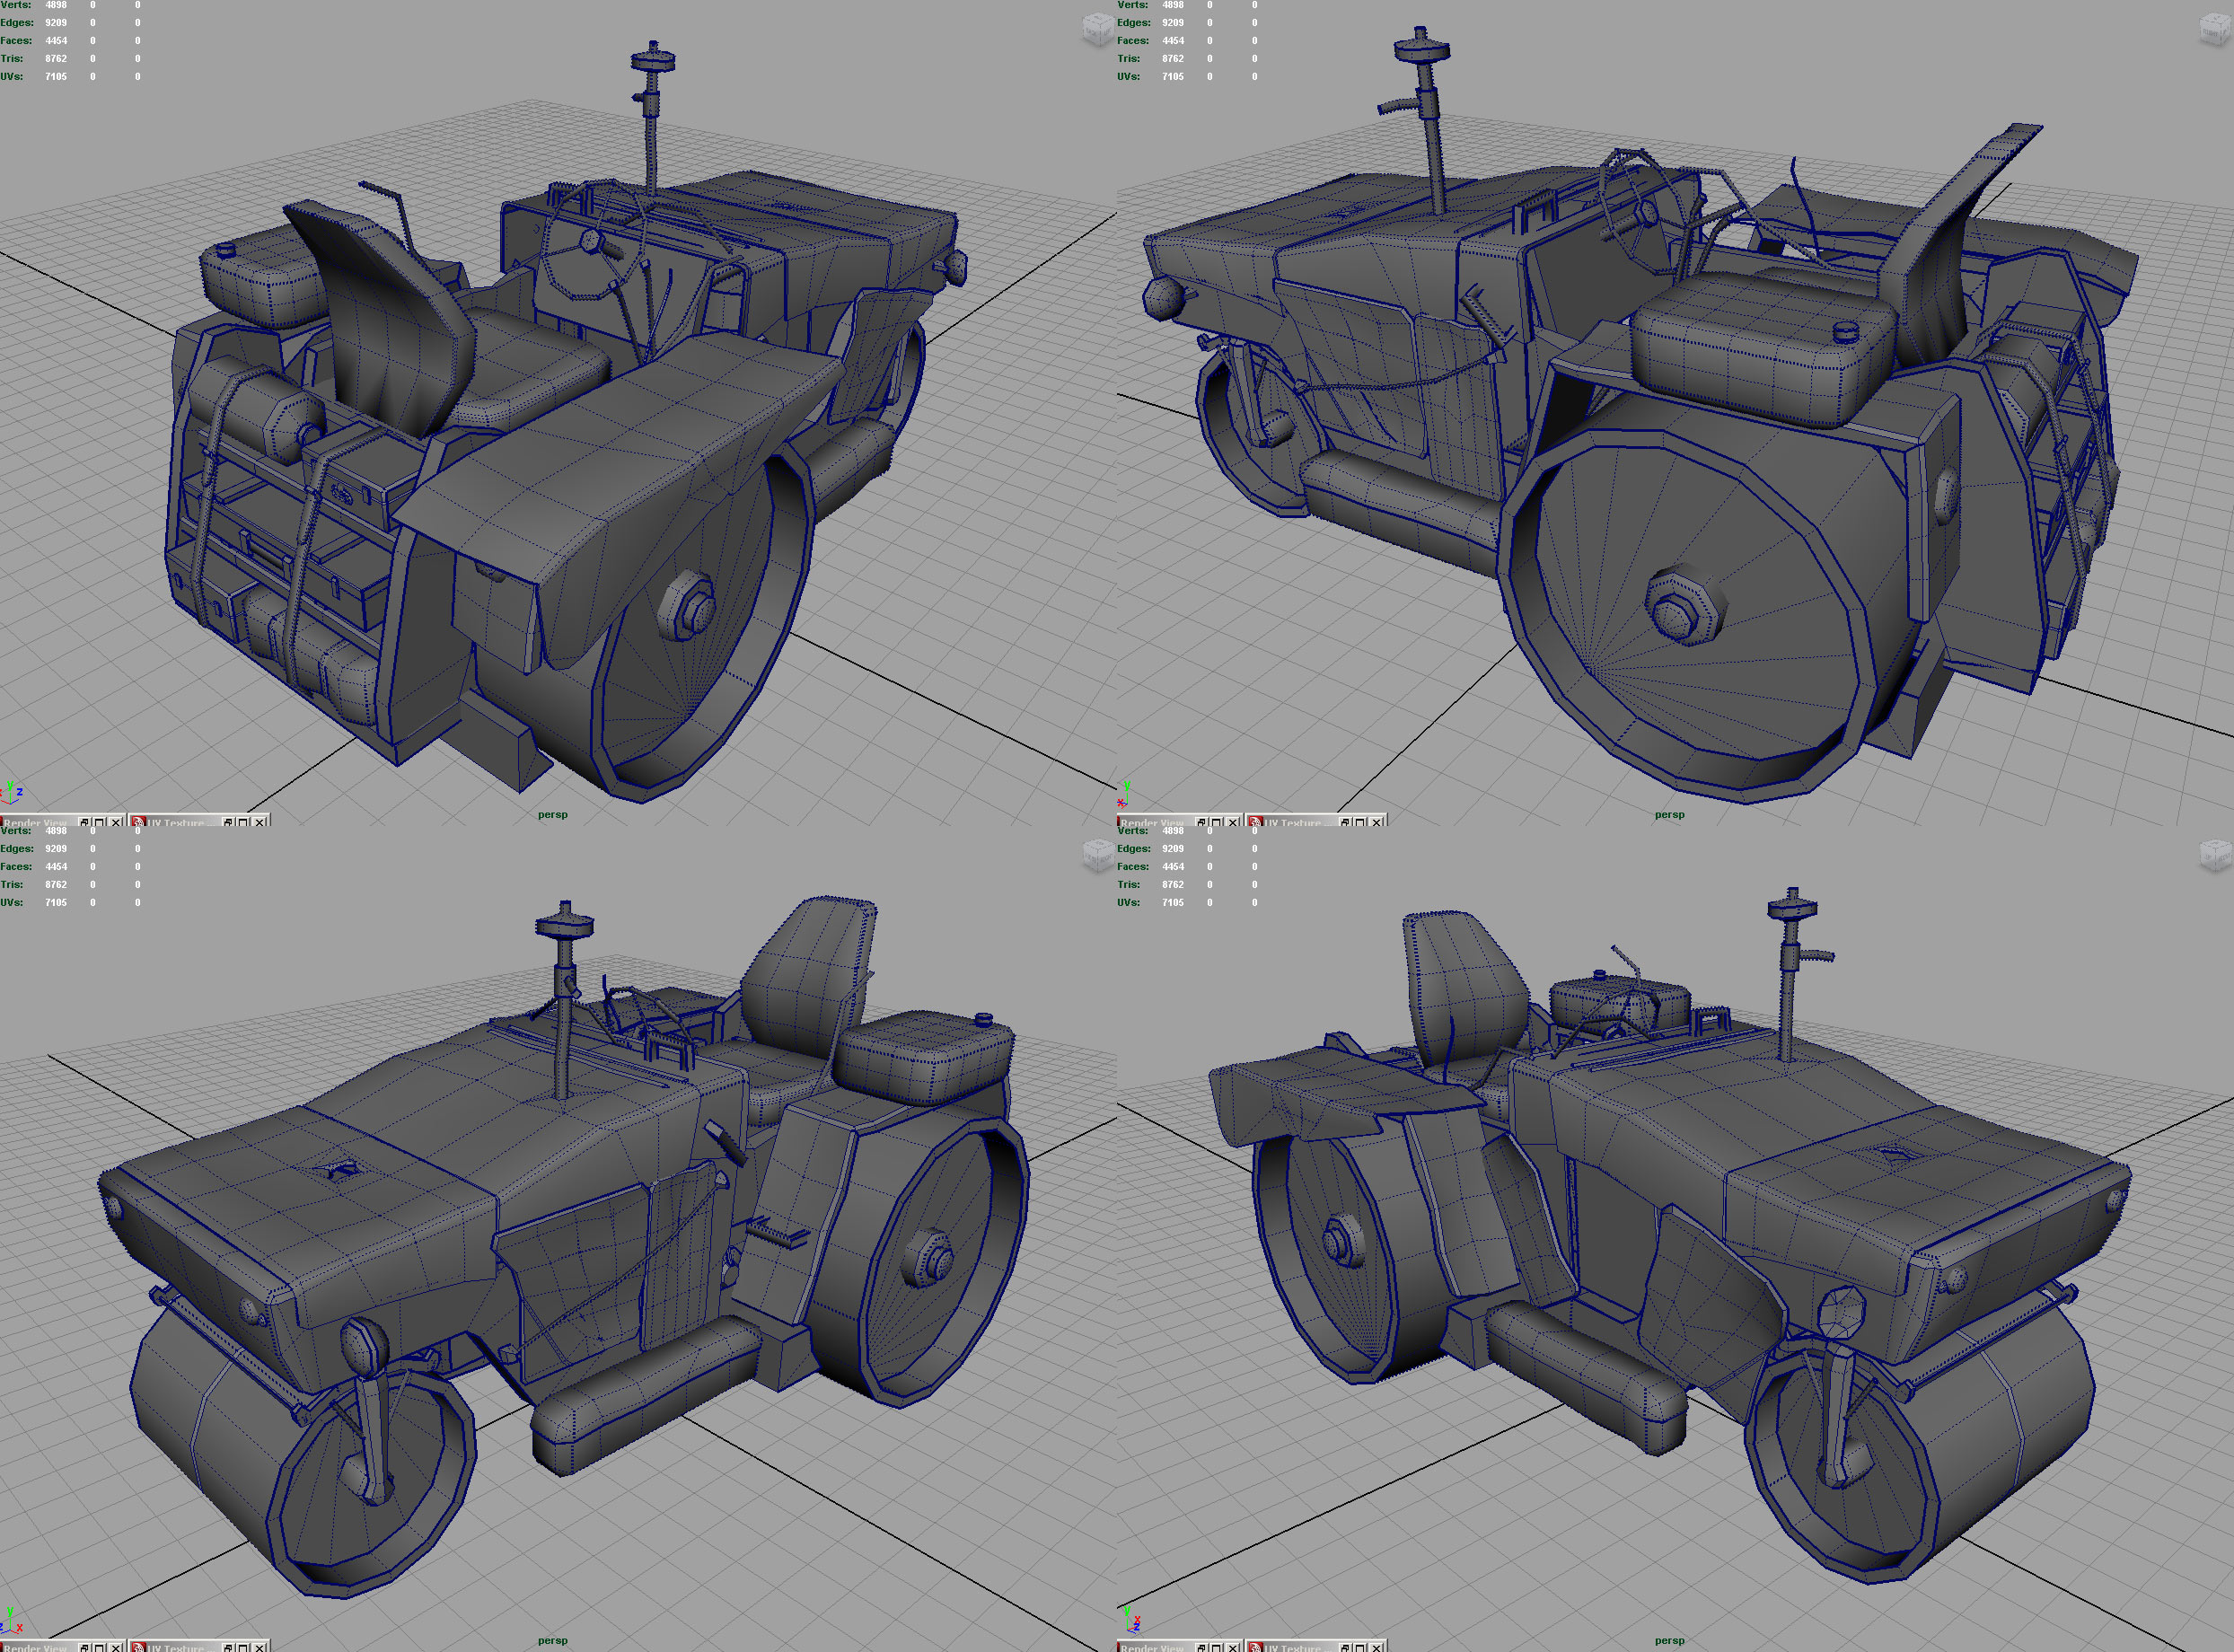Click the UV Texture Editor icon in the top-right viewport
The height and width of the screenshot is (1652, 2234).
[x=1255, y=822]
